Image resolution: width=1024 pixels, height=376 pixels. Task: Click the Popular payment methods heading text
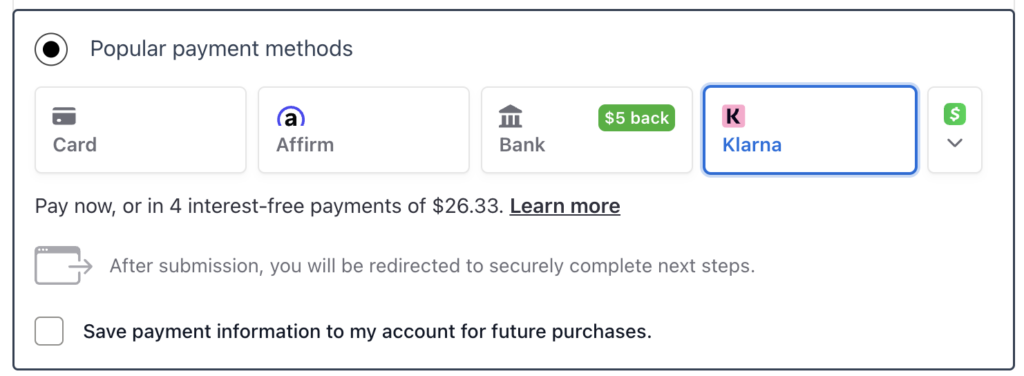[221, 49]
